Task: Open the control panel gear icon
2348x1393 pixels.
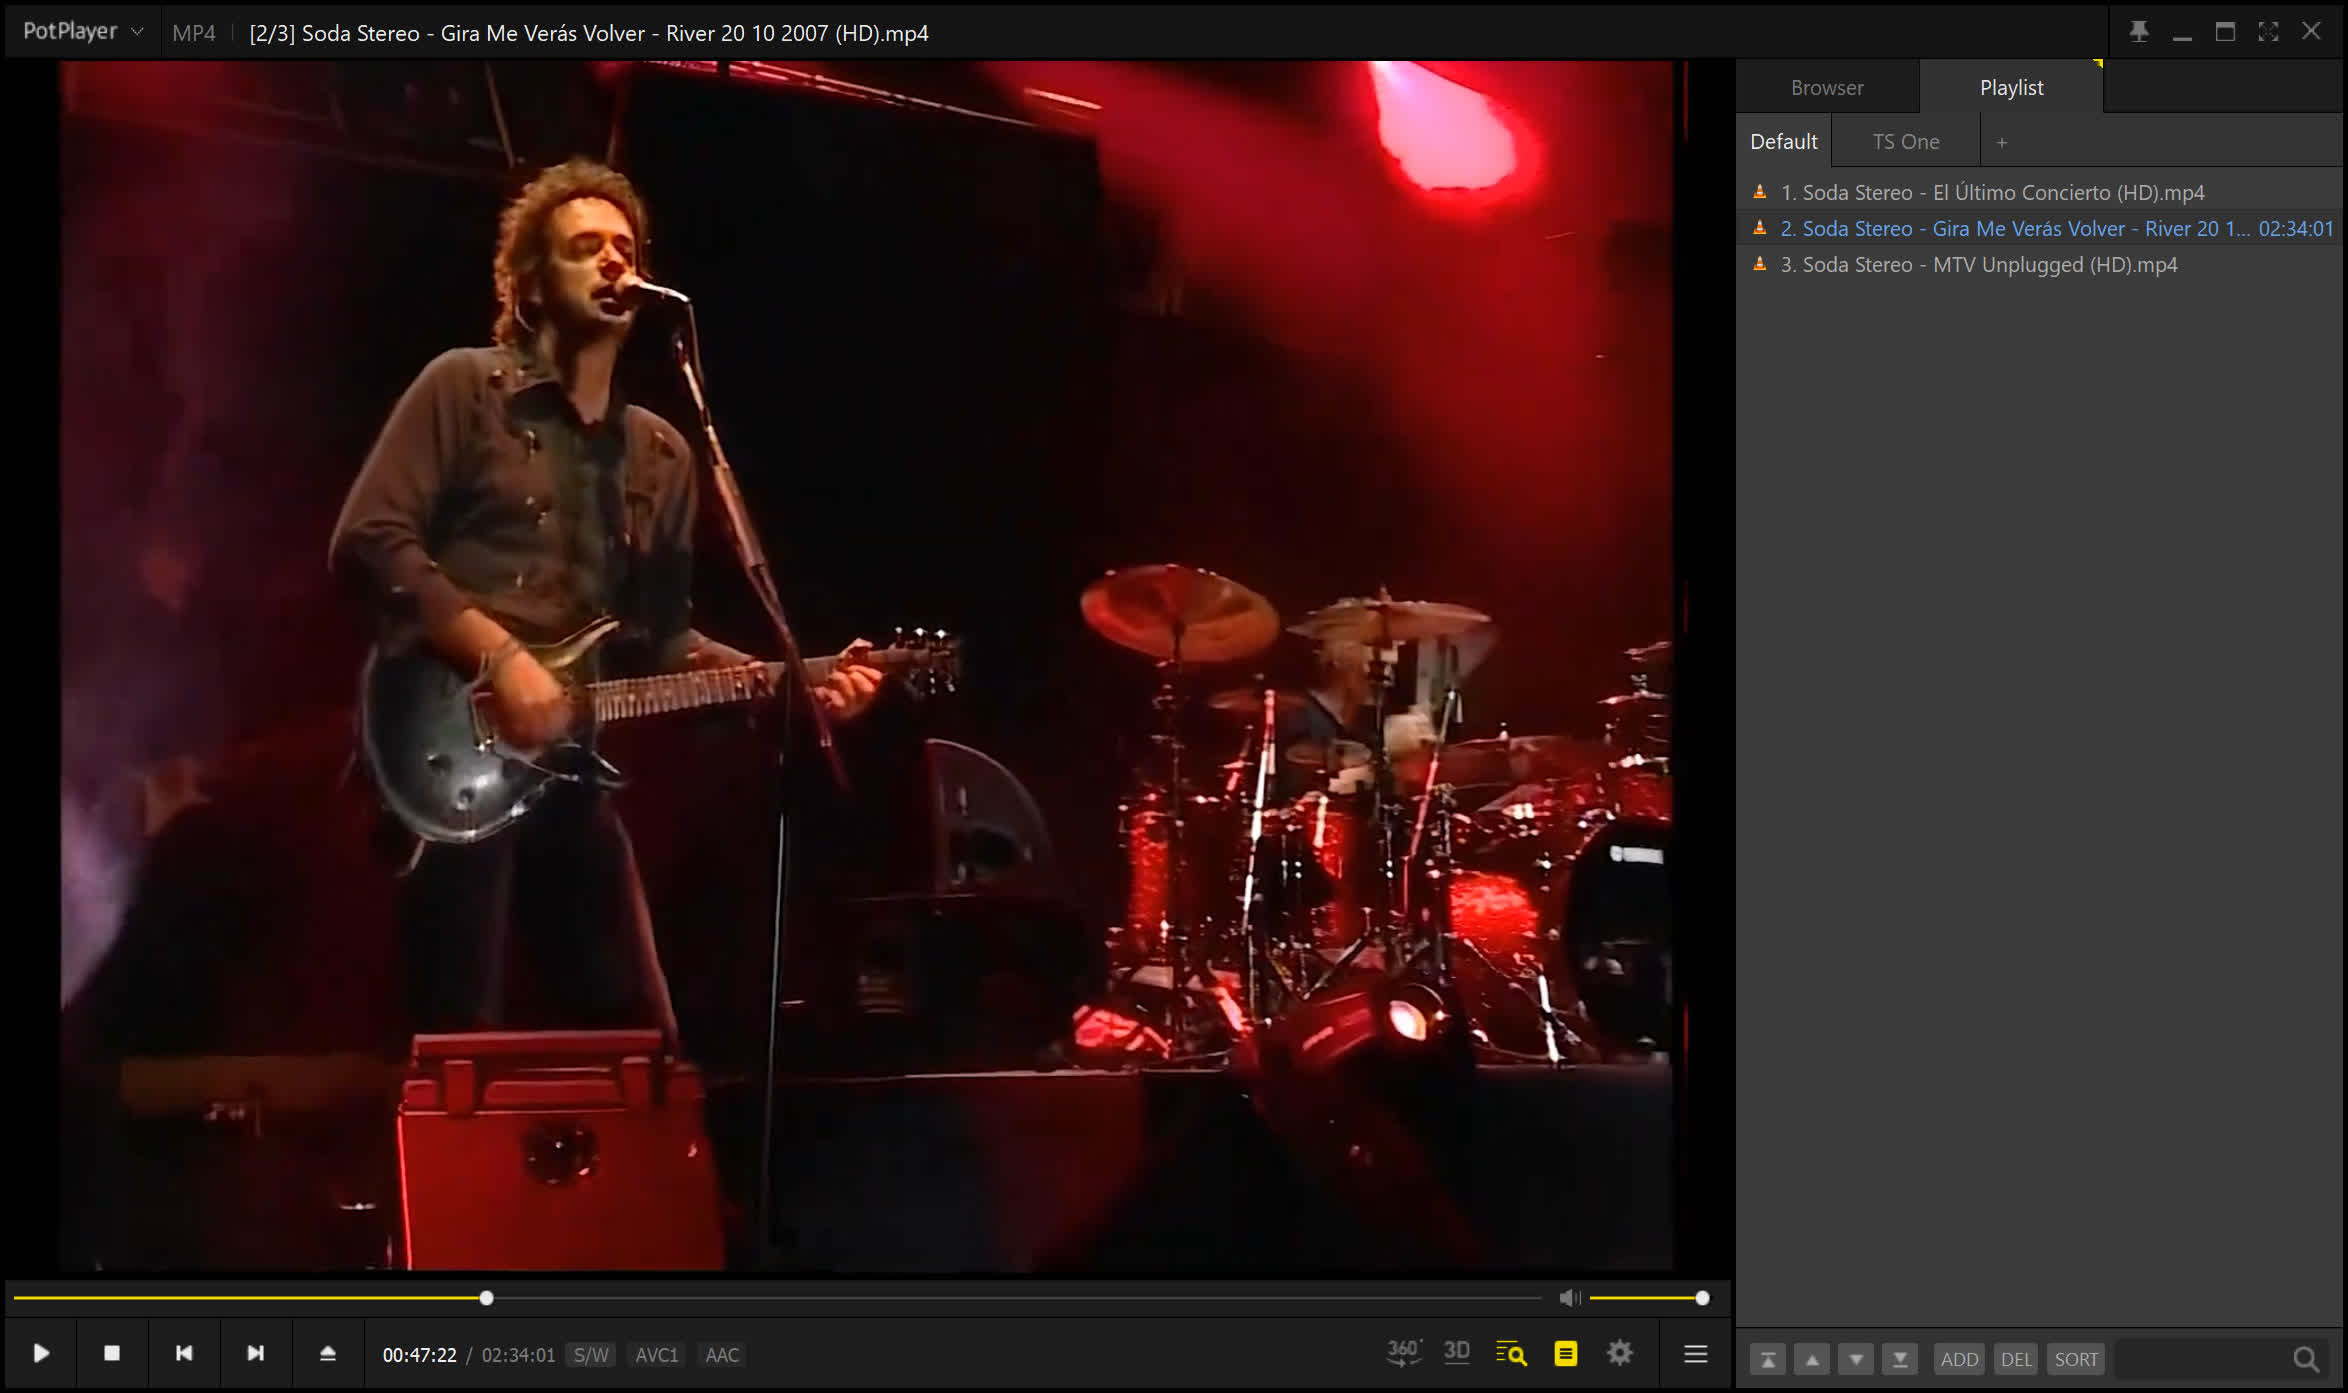Action: [1620, 1353]
